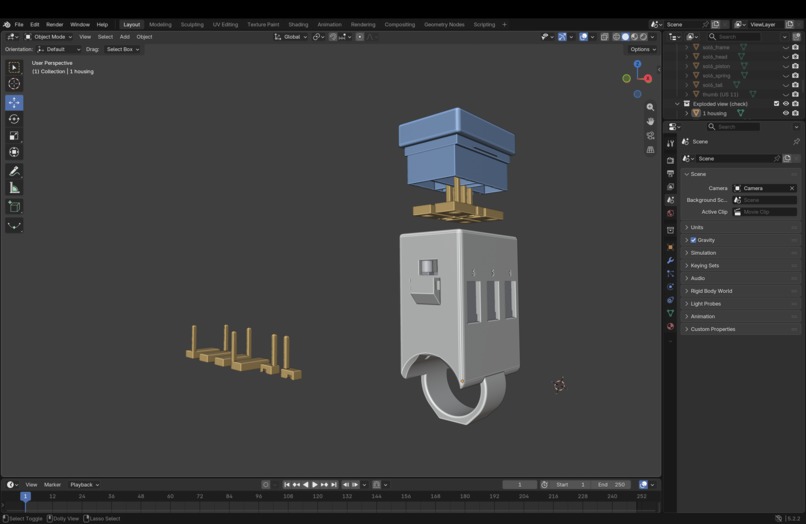Screen dimensions: 806x524
Task: Select the Annotate pencil tool
Action: tap(14, 171)
